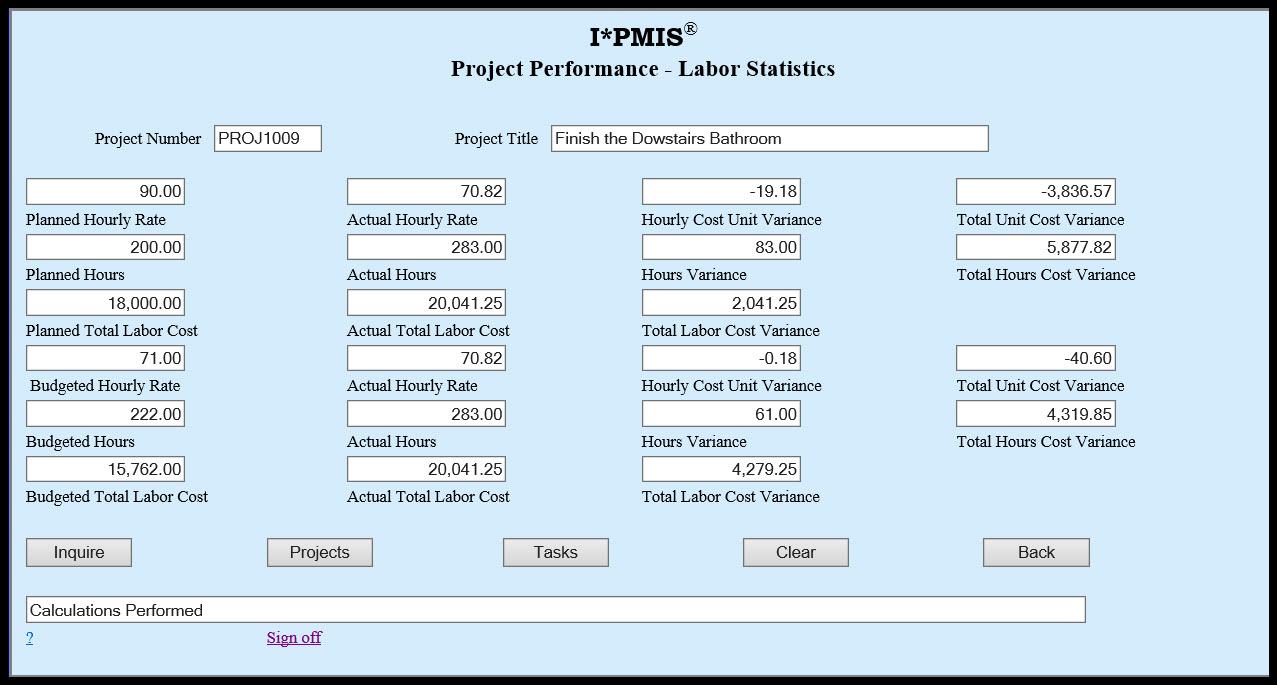Viewport: 1277px width, 685px height.
Task: Click the Budgeted Total Labor Cost field
Action: coord(105,468)
